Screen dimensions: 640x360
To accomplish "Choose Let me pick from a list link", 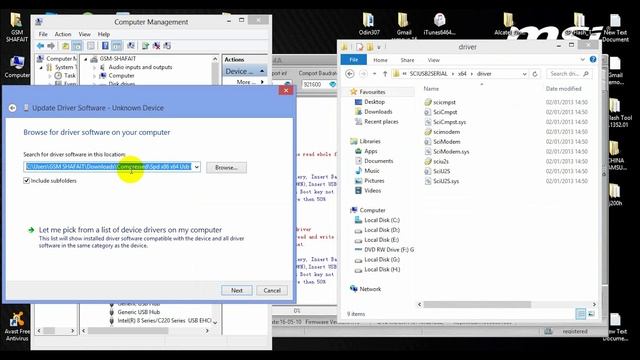I will (130, 230).
